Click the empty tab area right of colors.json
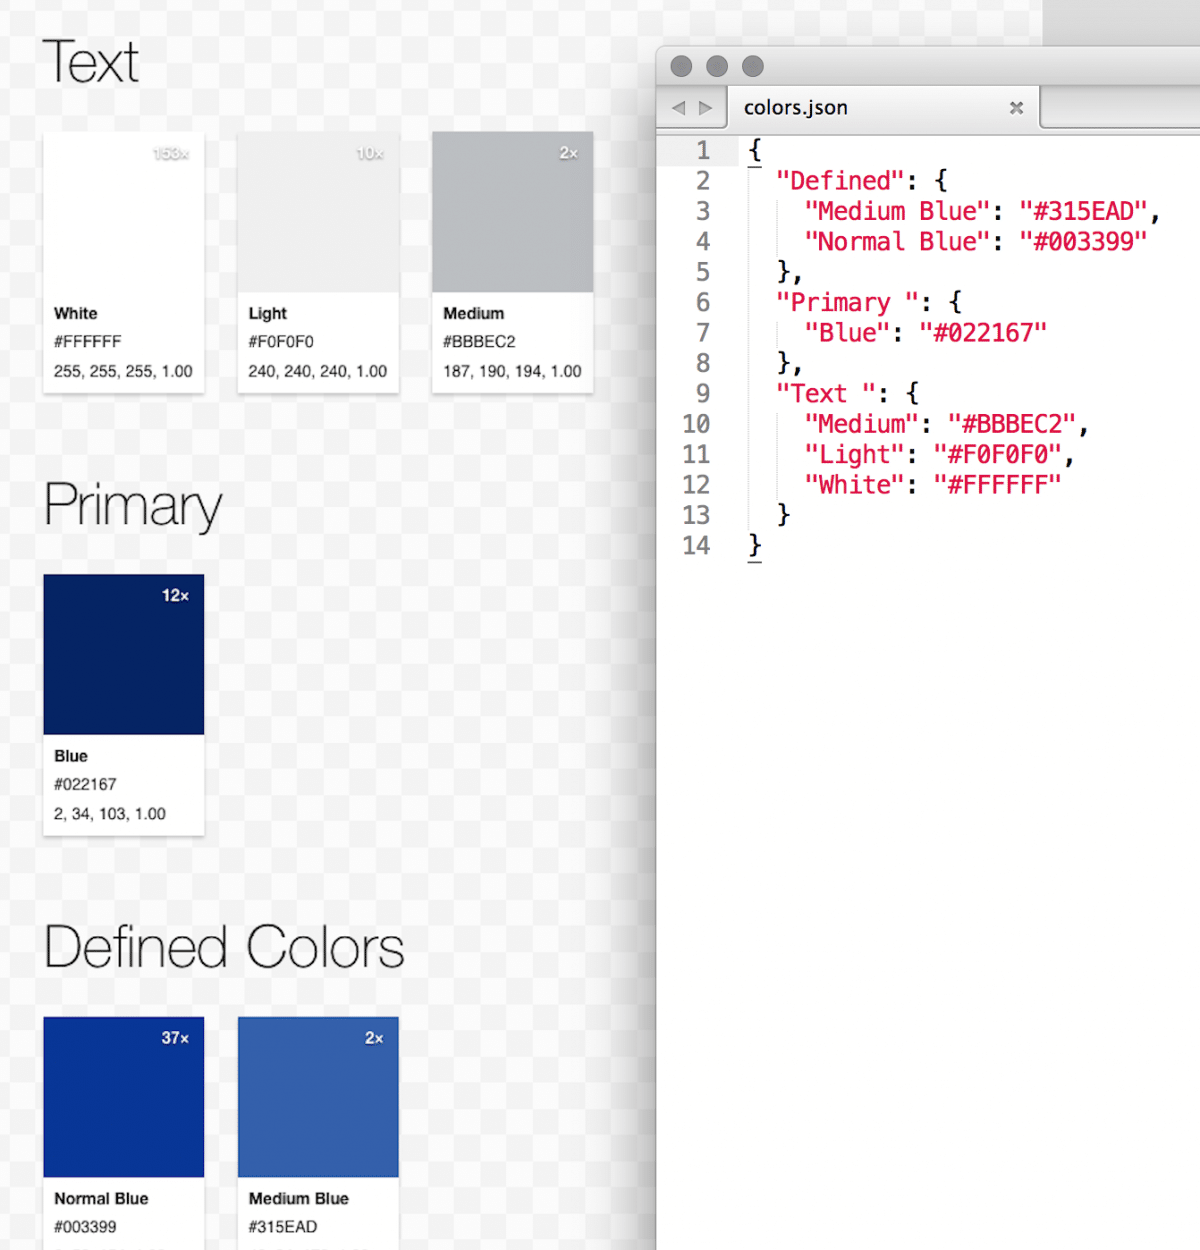Screen dimensions: 1200x1250 pyautogui.click(x=1120, y=107)
